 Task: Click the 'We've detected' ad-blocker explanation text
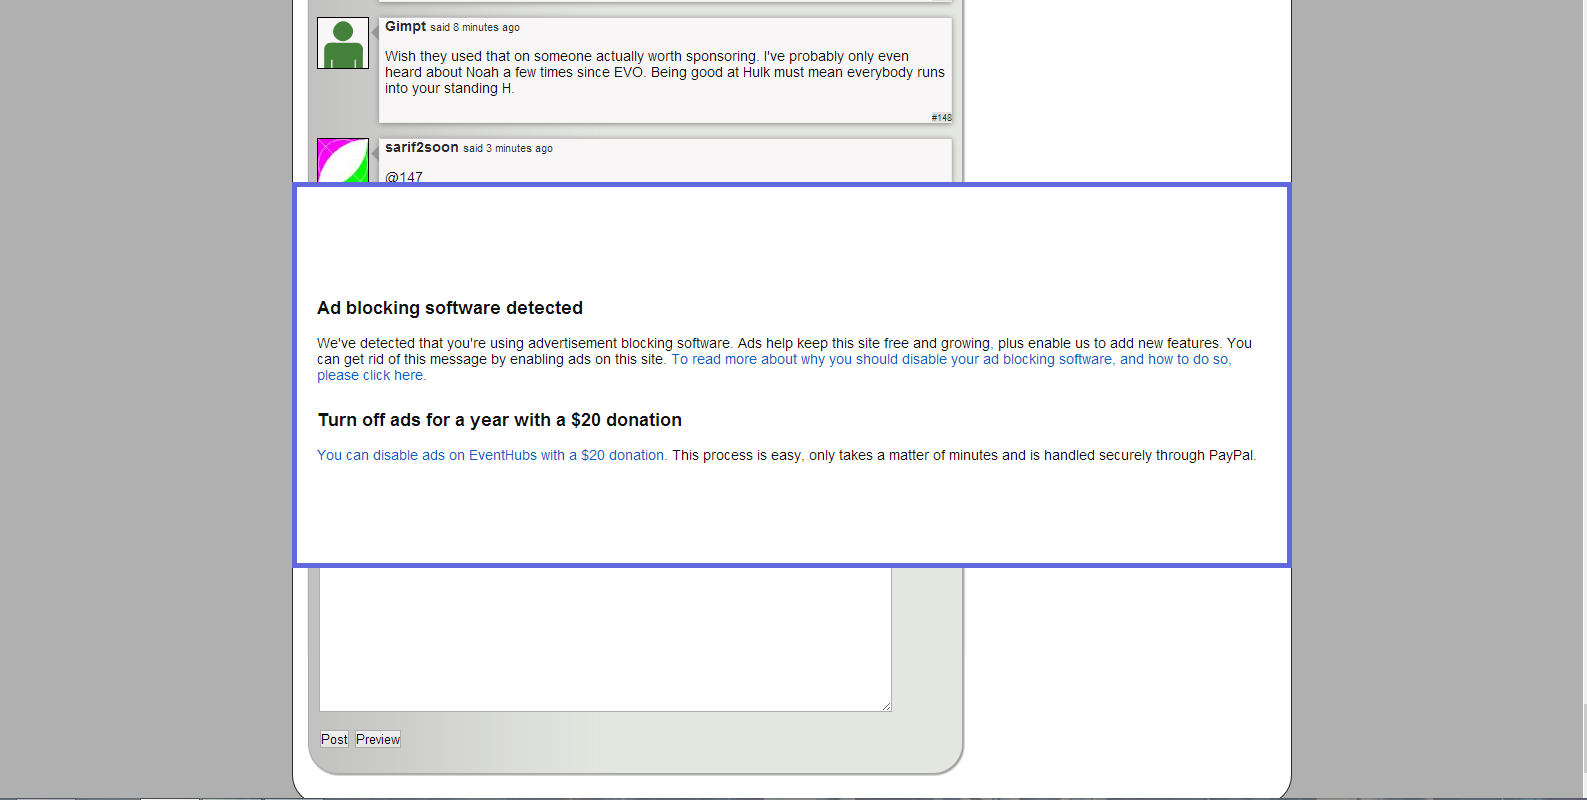click(x=700, y=343)
